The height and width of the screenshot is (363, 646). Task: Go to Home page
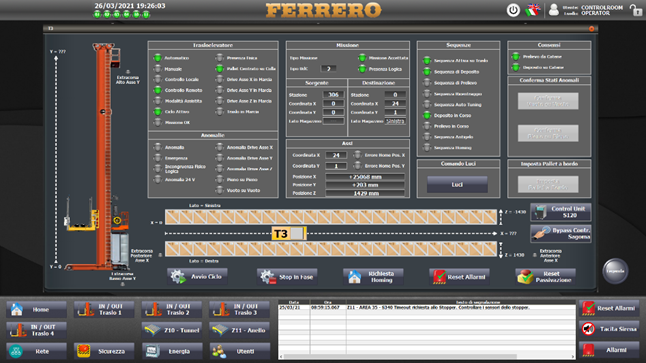pos(36,309)
